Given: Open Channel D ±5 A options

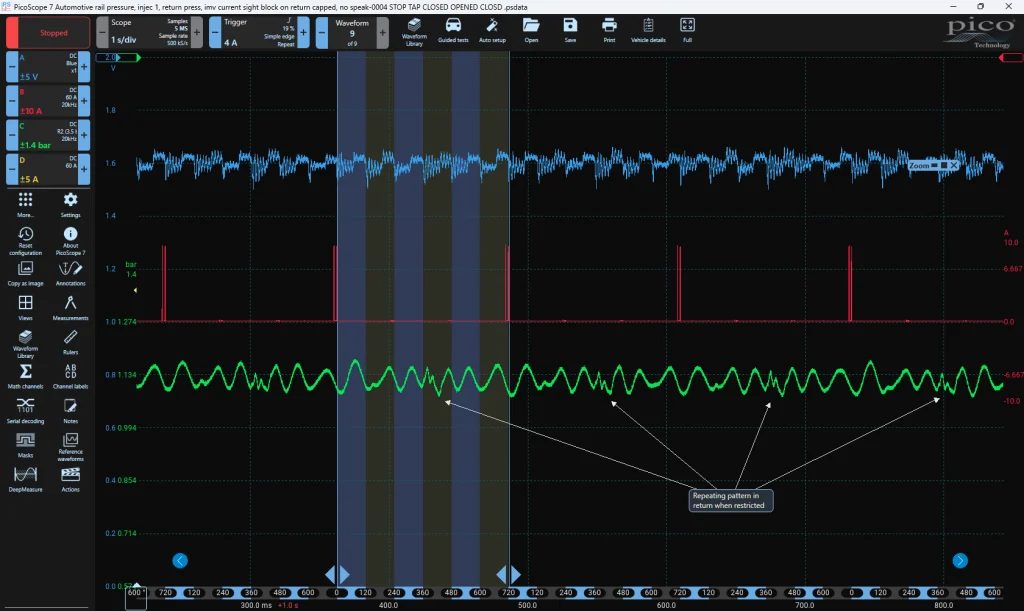Looking at the screenshot, I should [x=48, y=169].
